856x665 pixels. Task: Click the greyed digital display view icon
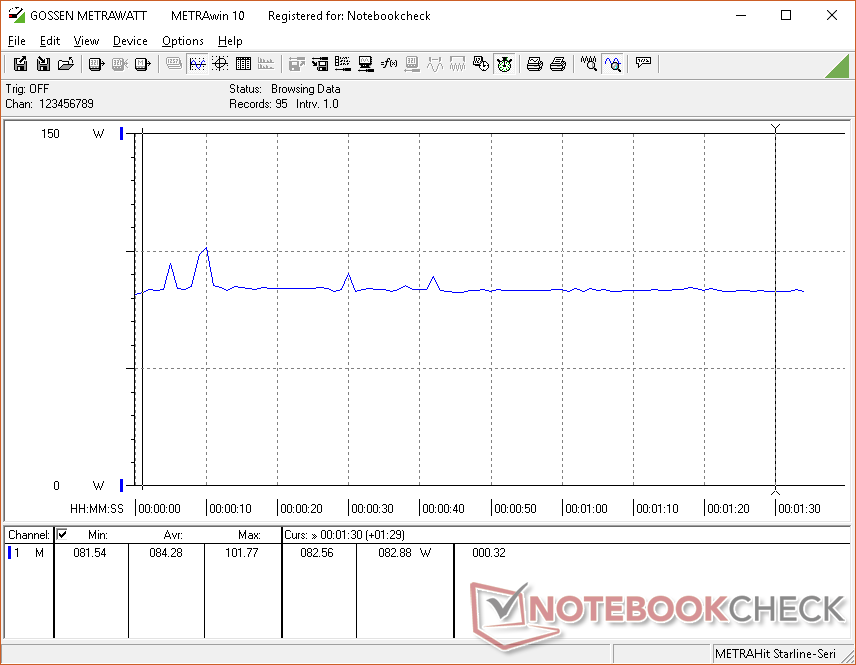tap(174, 64)
